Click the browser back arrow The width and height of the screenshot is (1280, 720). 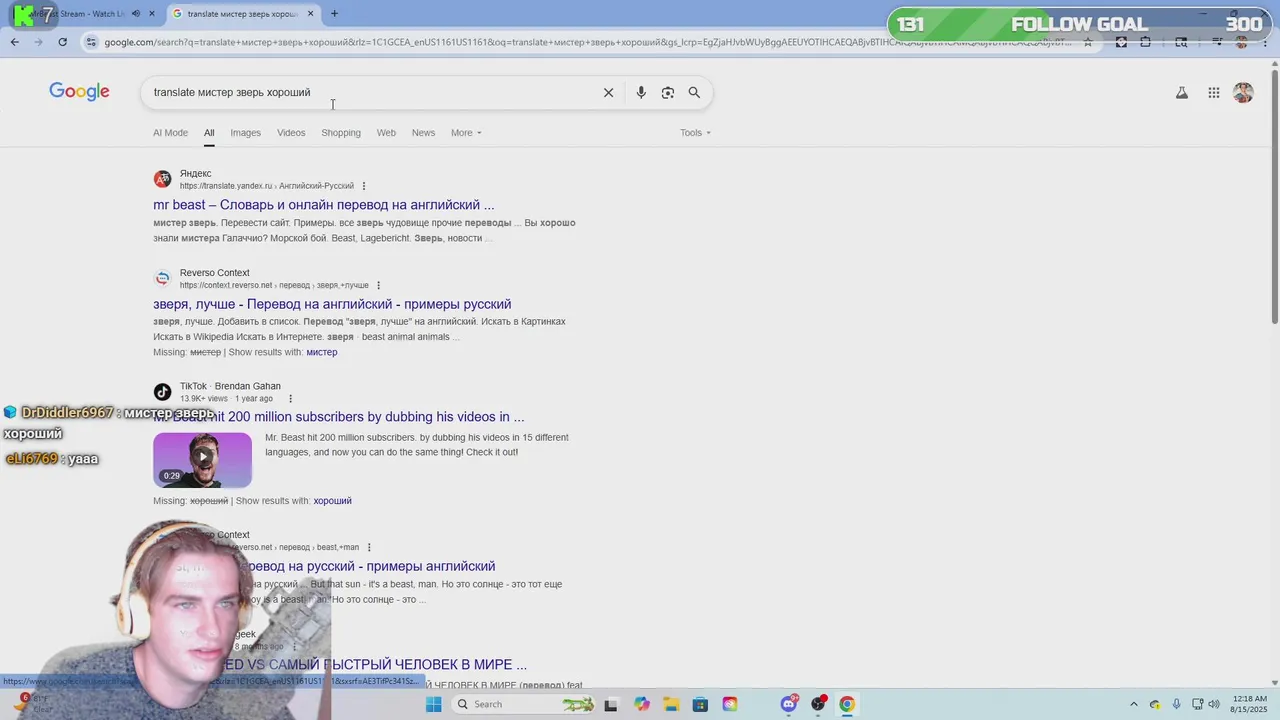(14, 42)
